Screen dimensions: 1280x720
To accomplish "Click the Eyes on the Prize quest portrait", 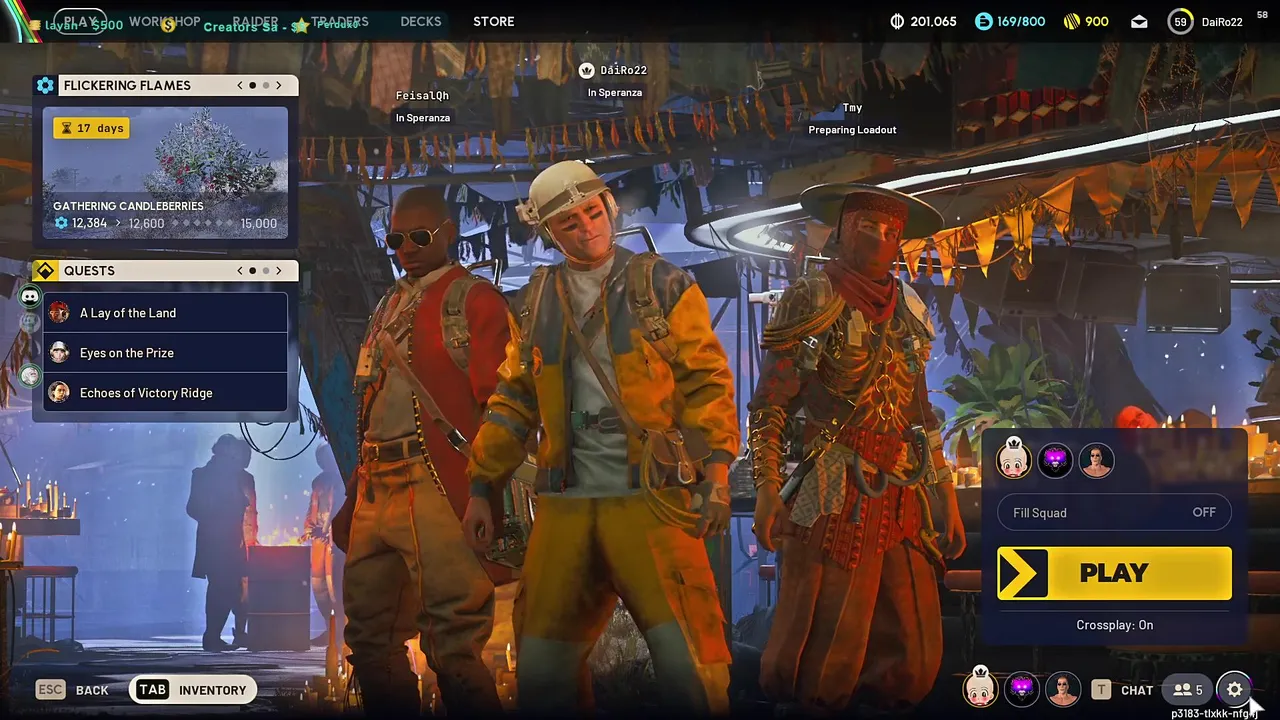I will [59, 353].
